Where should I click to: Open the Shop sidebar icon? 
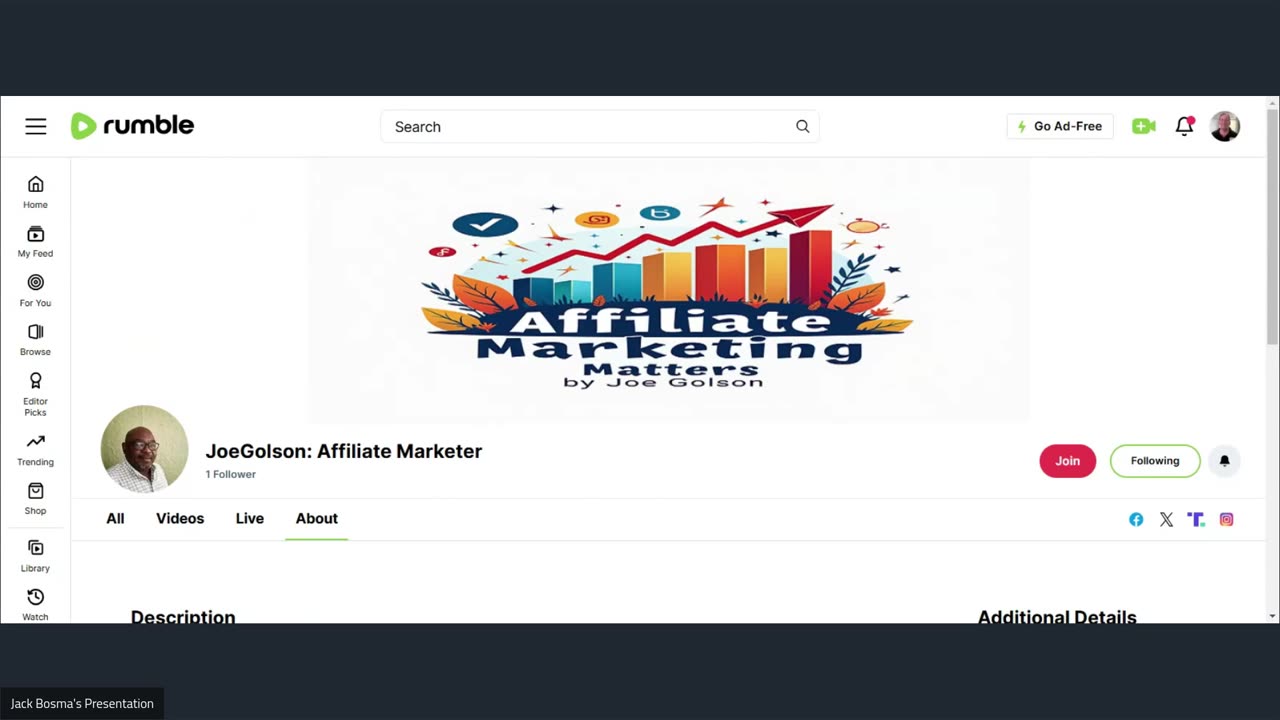pyautogui.click(x=35, y=499)
